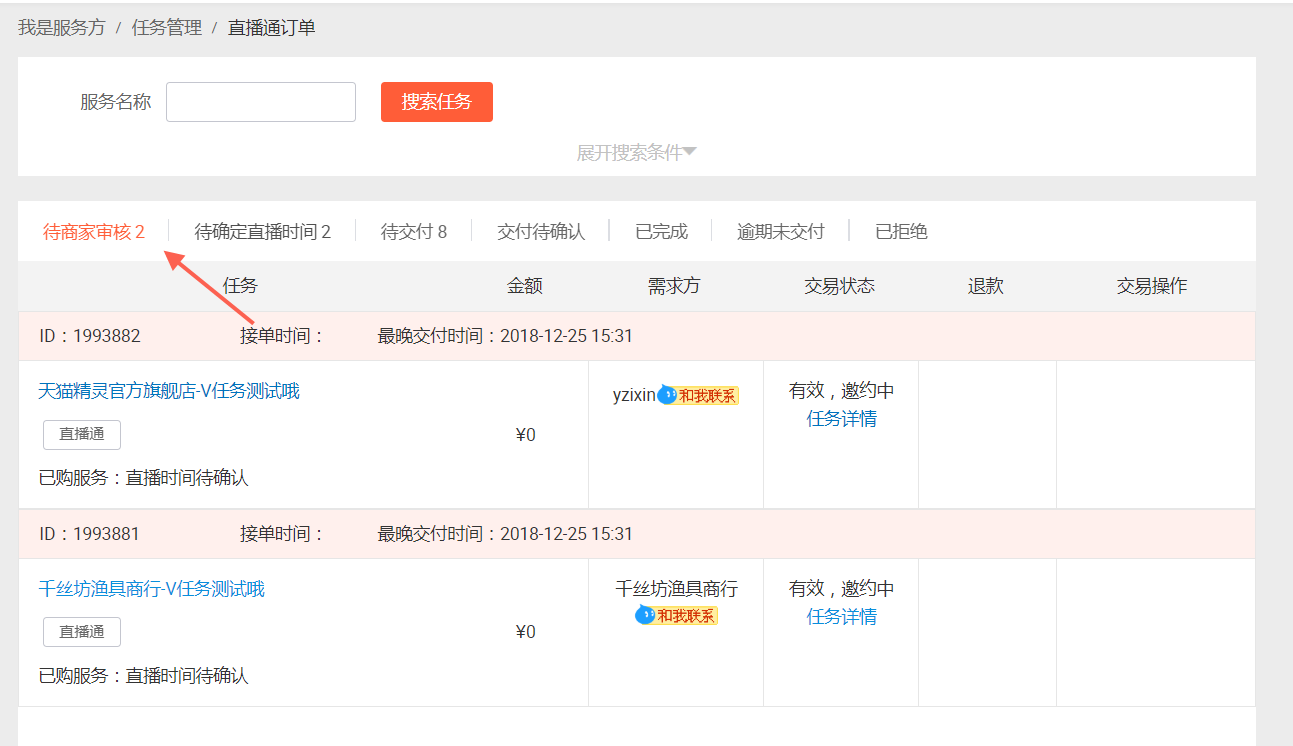Switch to the 待确定直播时间 tab
The height and width of the screenshot is (746, 1293).
pyautogui.click(x=262, y=232)
